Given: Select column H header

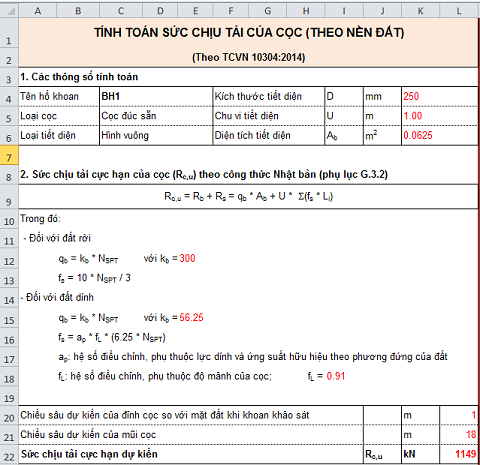Looking at the screenshot, I should click(306, 11).
